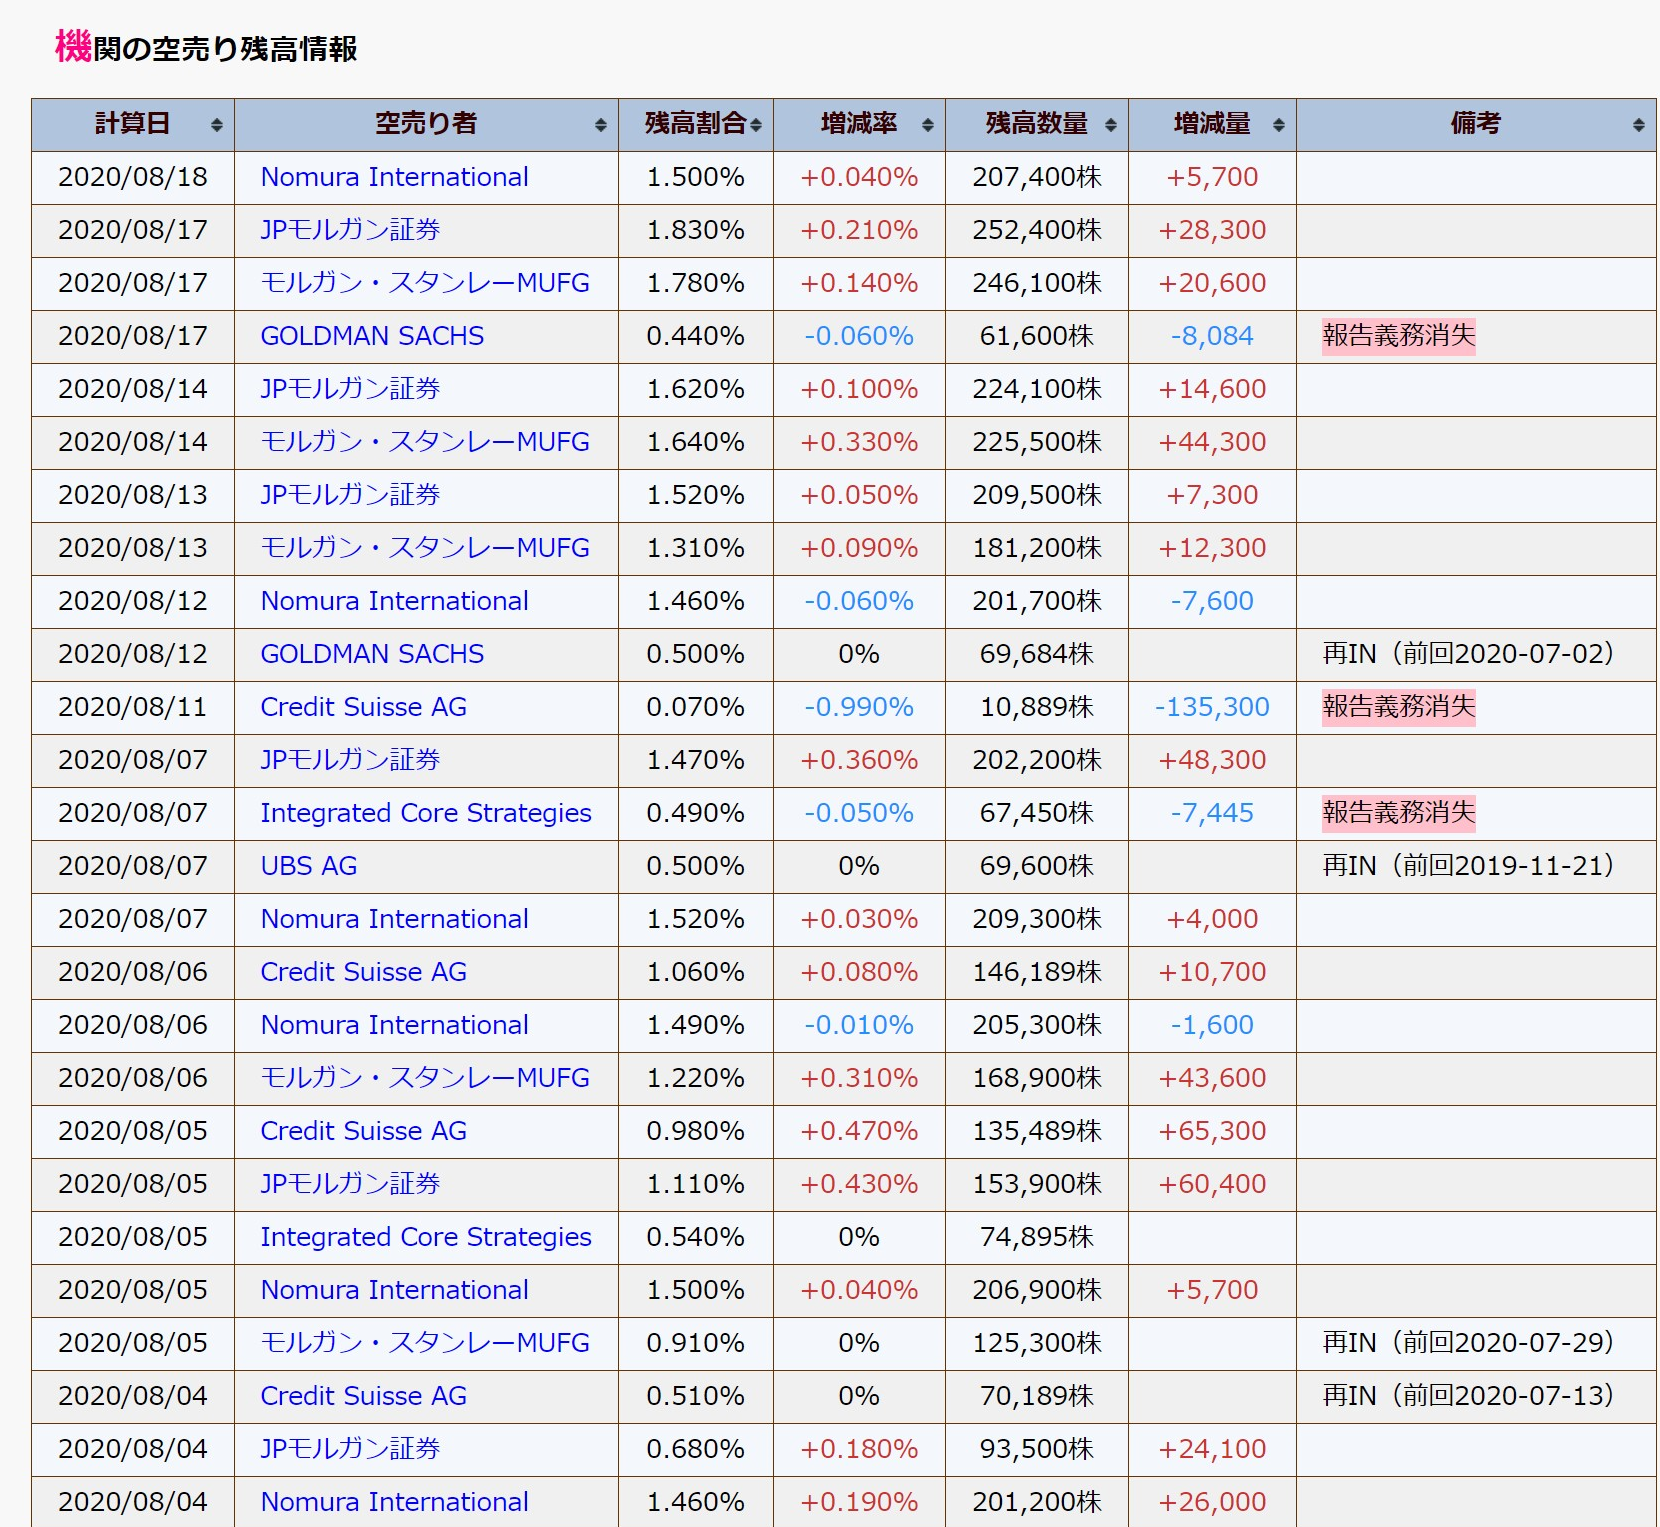This screenshot has height=1527, width=1660.
Task: Sort table by 空売り者 column arrows
Action: coord(601,125)
